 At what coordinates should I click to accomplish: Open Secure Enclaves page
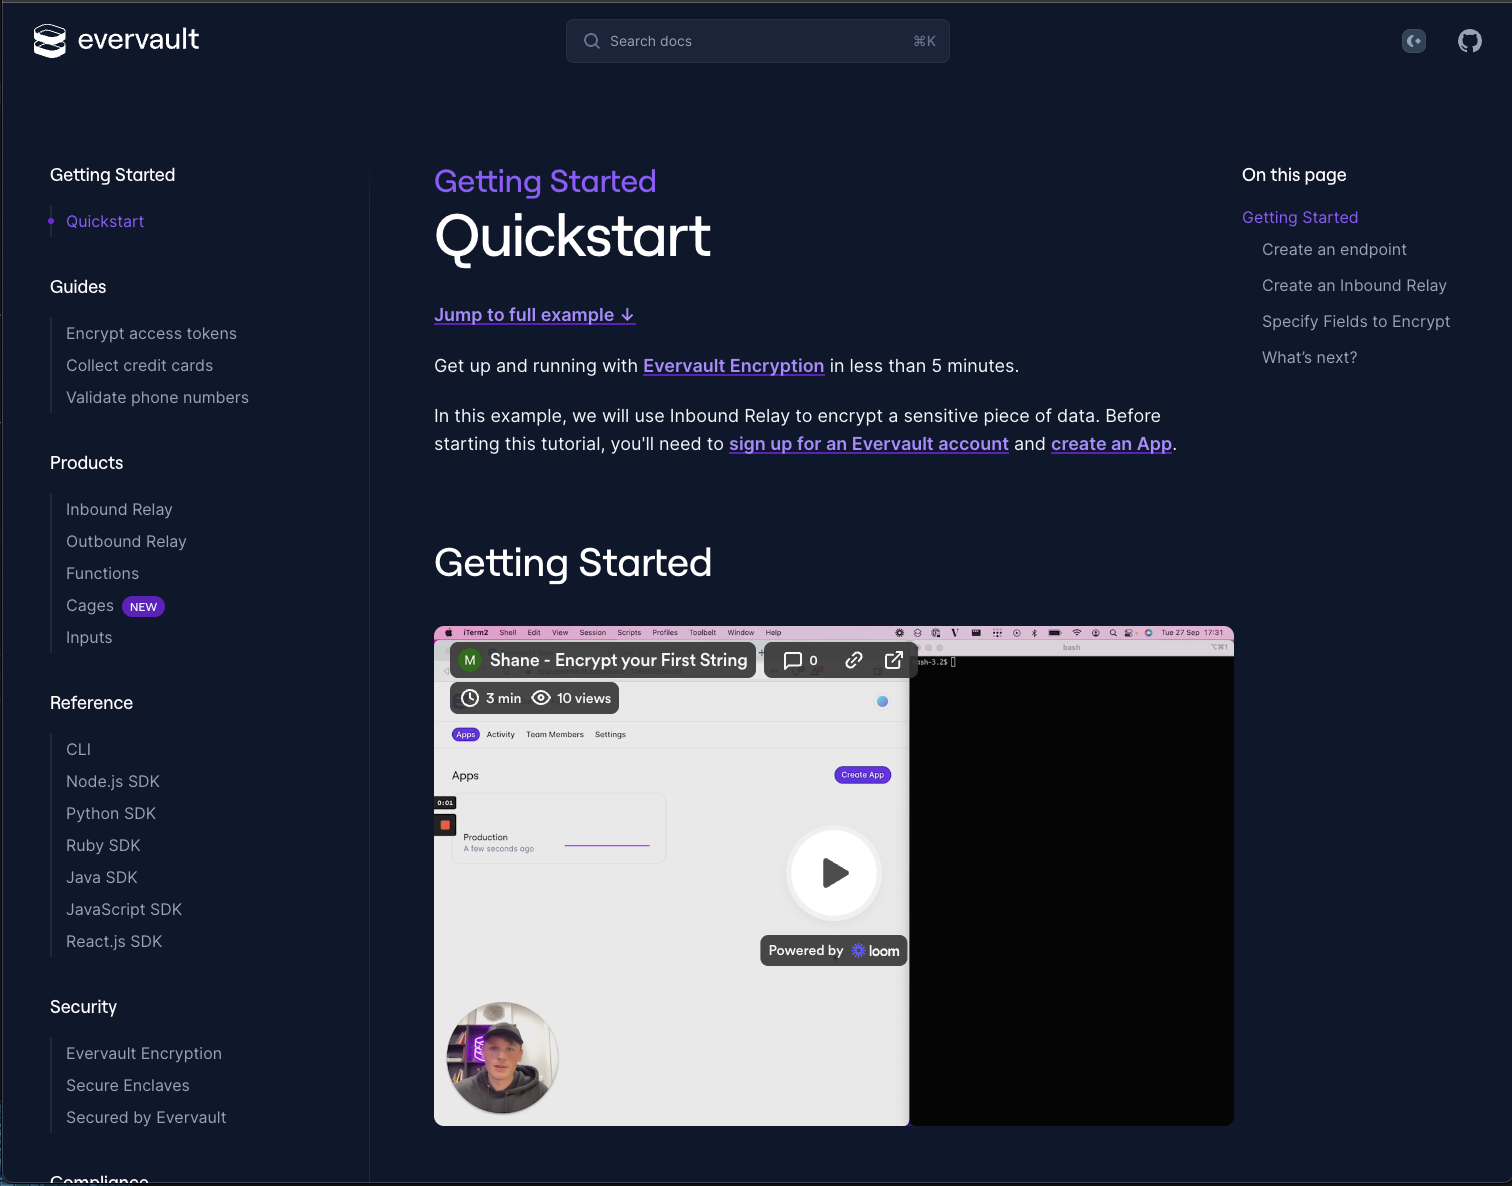(x=128, y=1086)
